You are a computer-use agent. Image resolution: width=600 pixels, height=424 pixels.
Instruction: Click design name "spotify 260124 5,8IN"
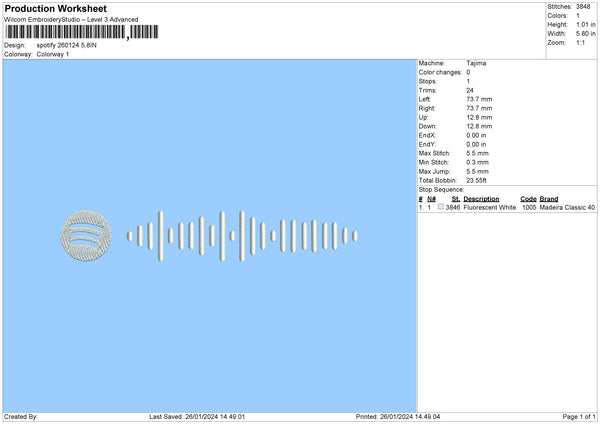tap(67, 45)
